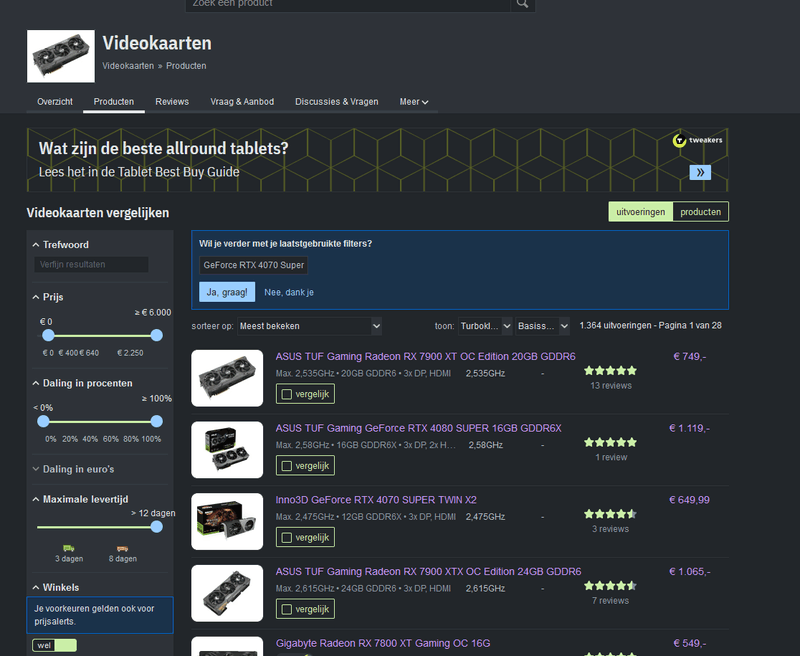Viewport: 800px width, 656px height.
Task: Expand Daling in euro's section
Action: [x=73, y=469]
